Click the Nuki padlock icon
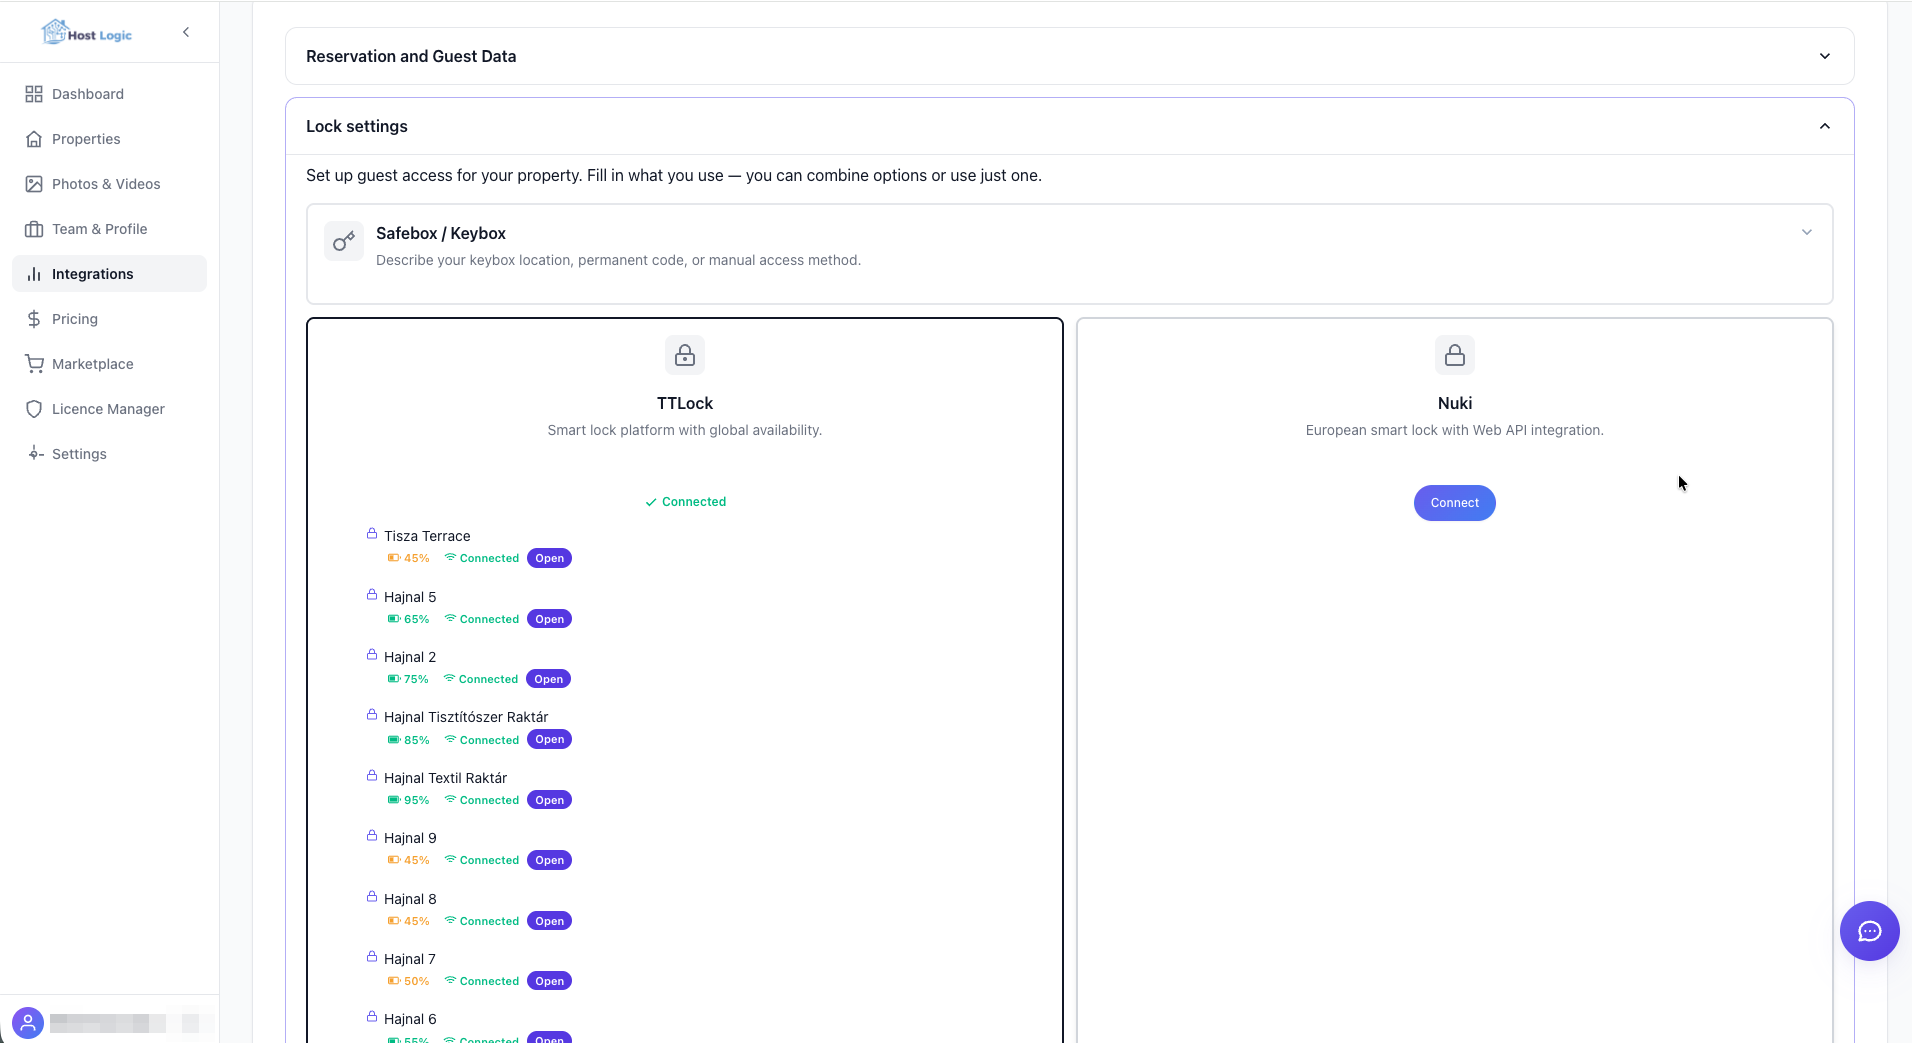 [1455, 355]
